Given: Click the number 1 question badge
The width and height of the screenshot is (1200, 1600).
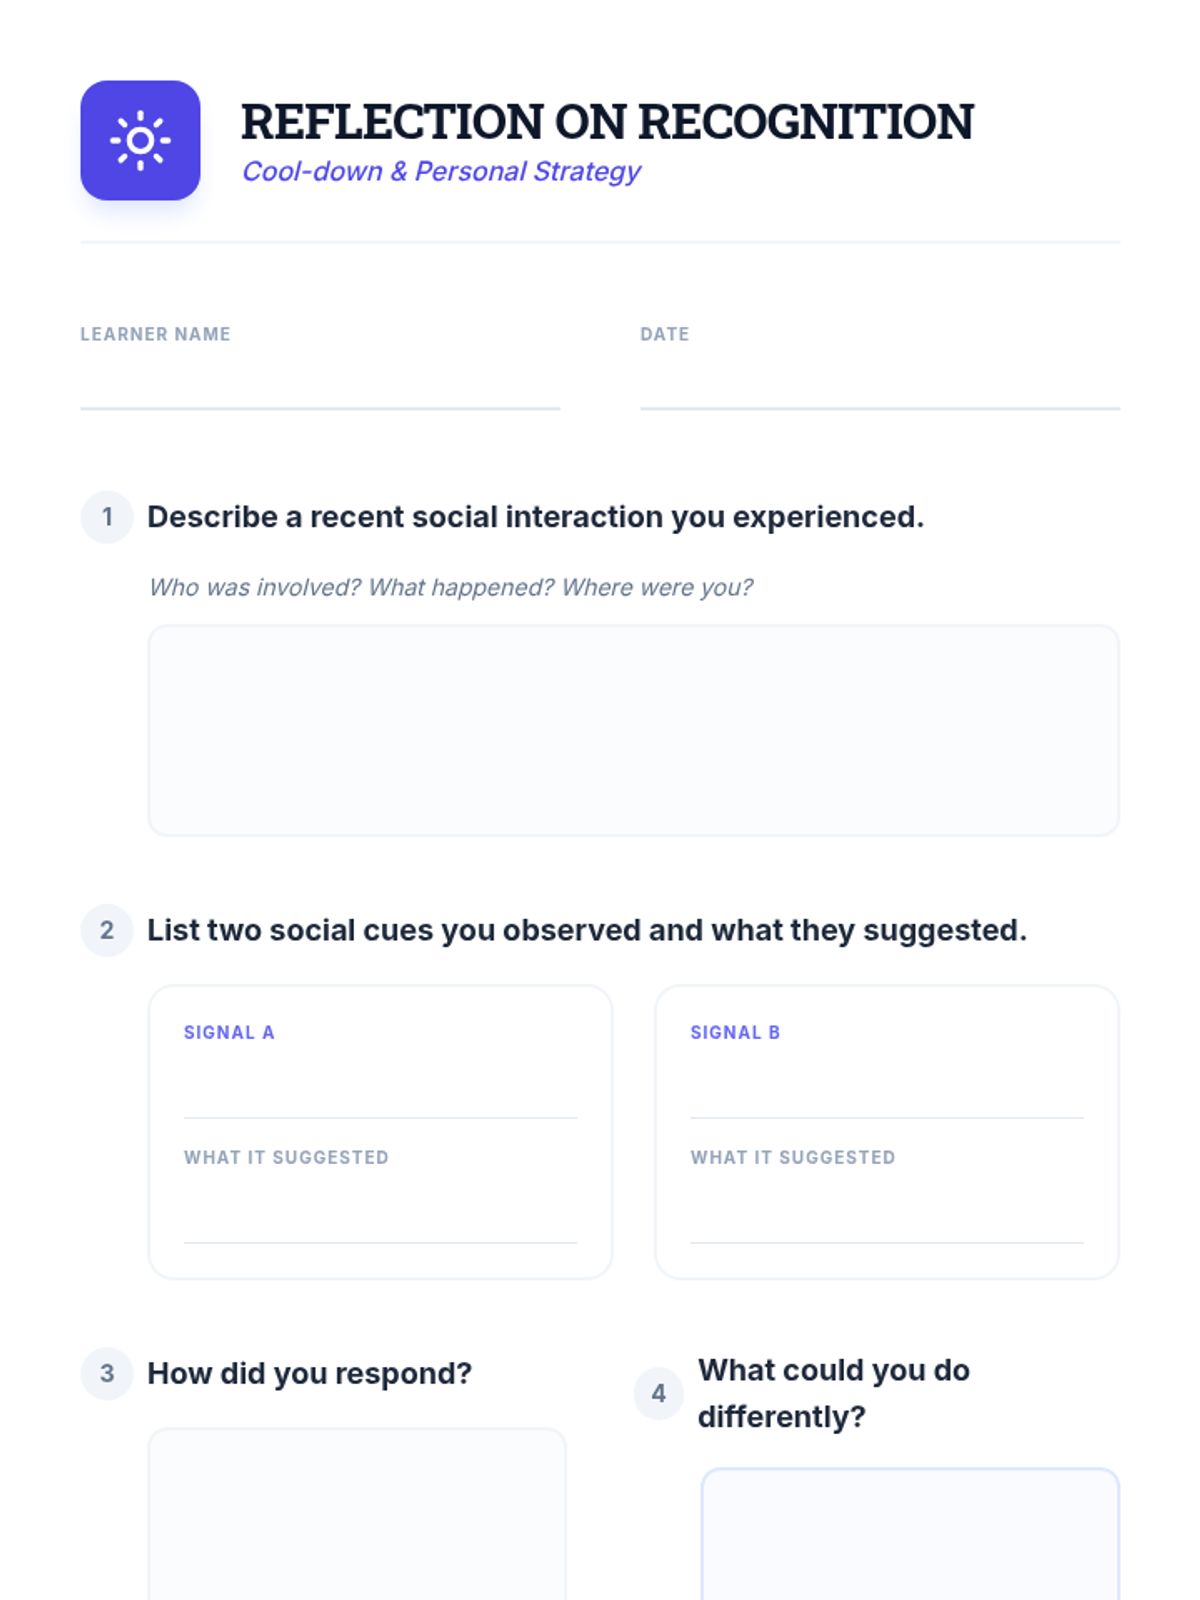Looking at the screenshot, I should pyautogui.click(x=107, y=517).
